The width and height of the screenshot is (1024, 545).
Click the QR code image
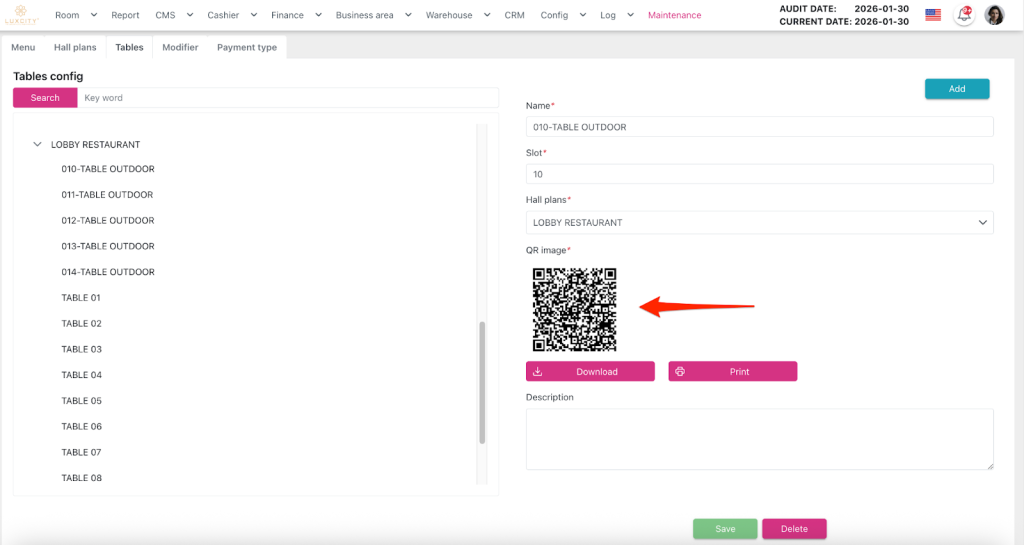pos(574,309)
